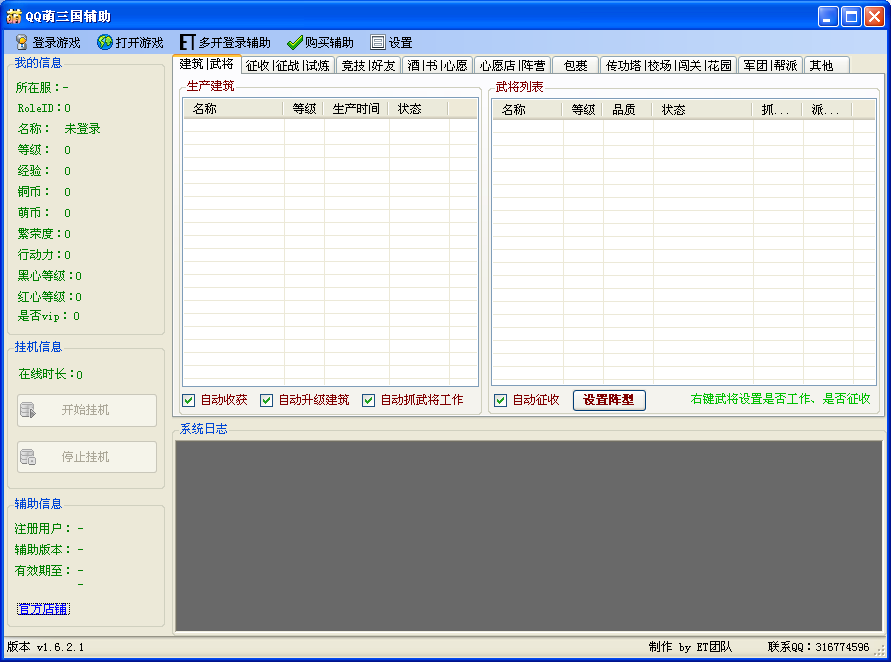Switch to the 其他 tab
Image resolution: width=891 pixels, height=662 pixels.
pos(826,66)
